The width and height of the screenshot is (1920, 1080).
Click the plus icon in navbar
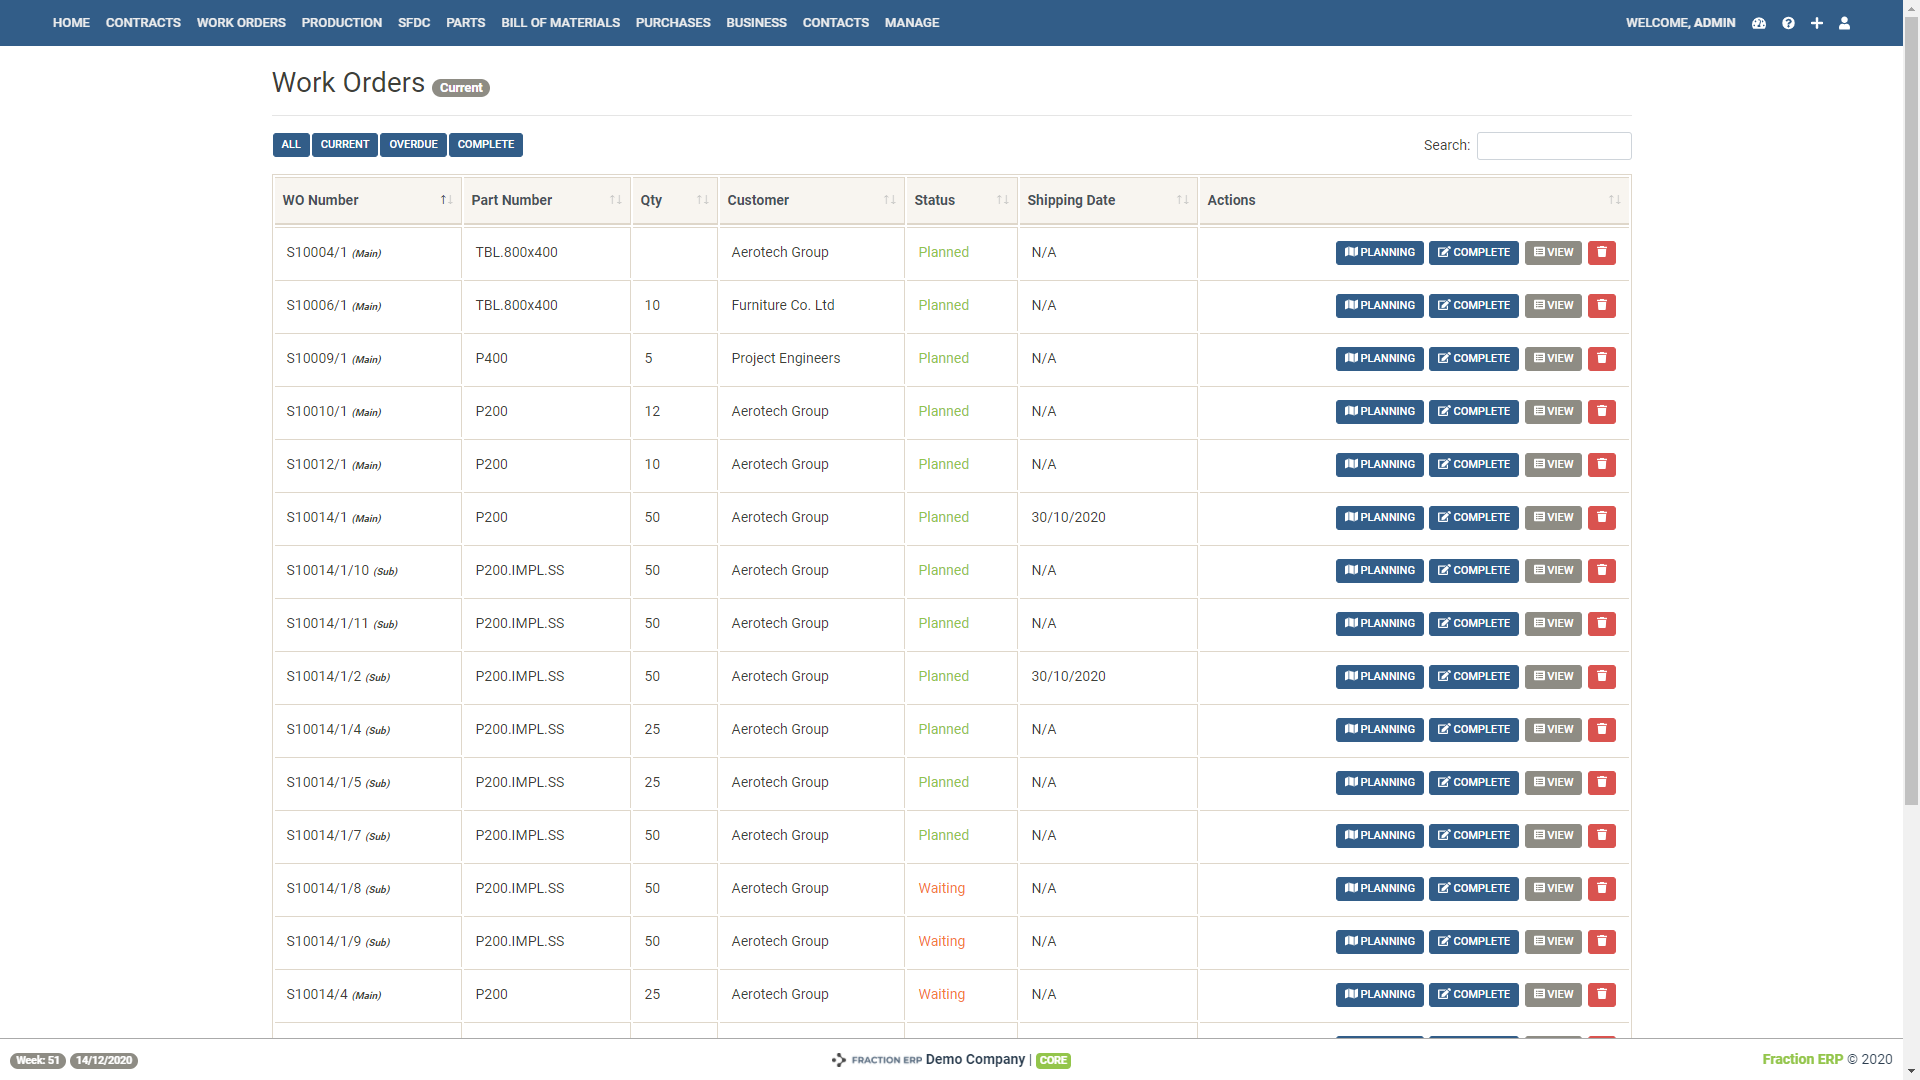(1817, 23)
